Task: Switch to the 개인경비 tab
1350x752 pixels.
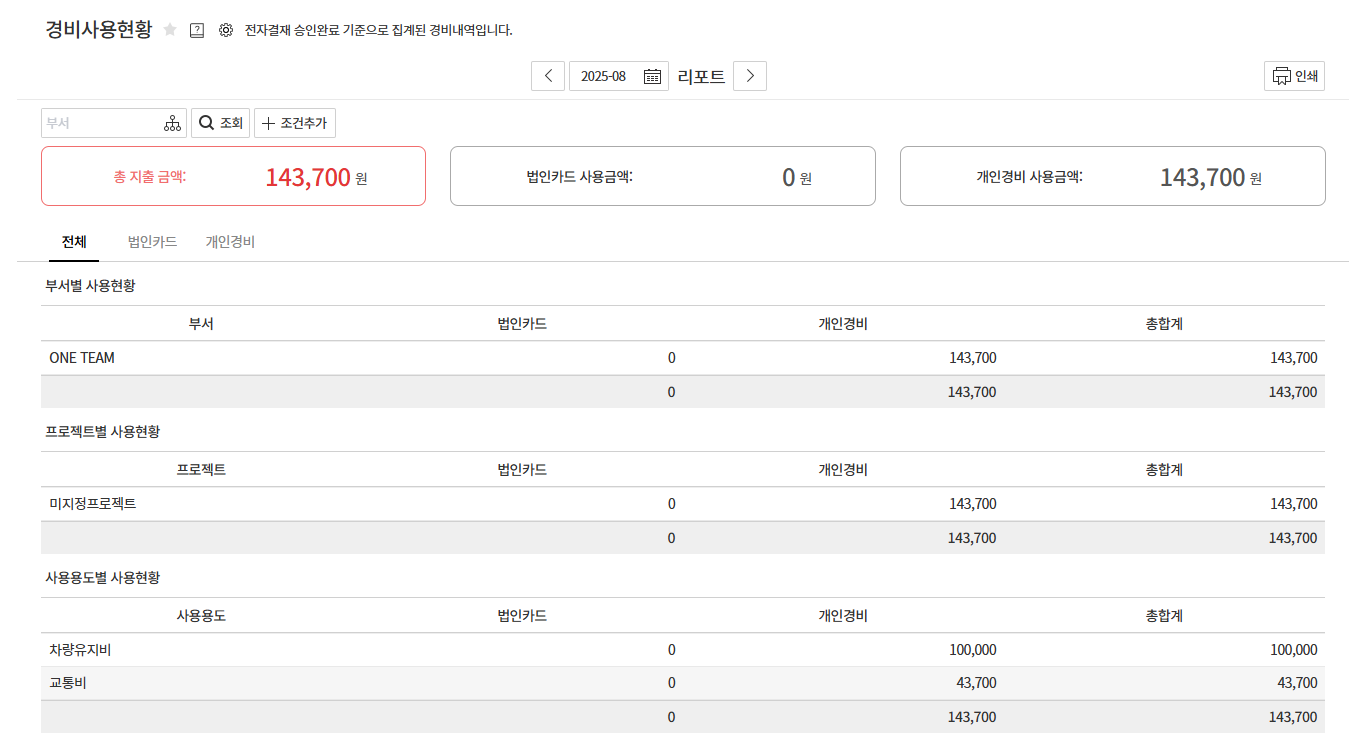Action: 230,242
